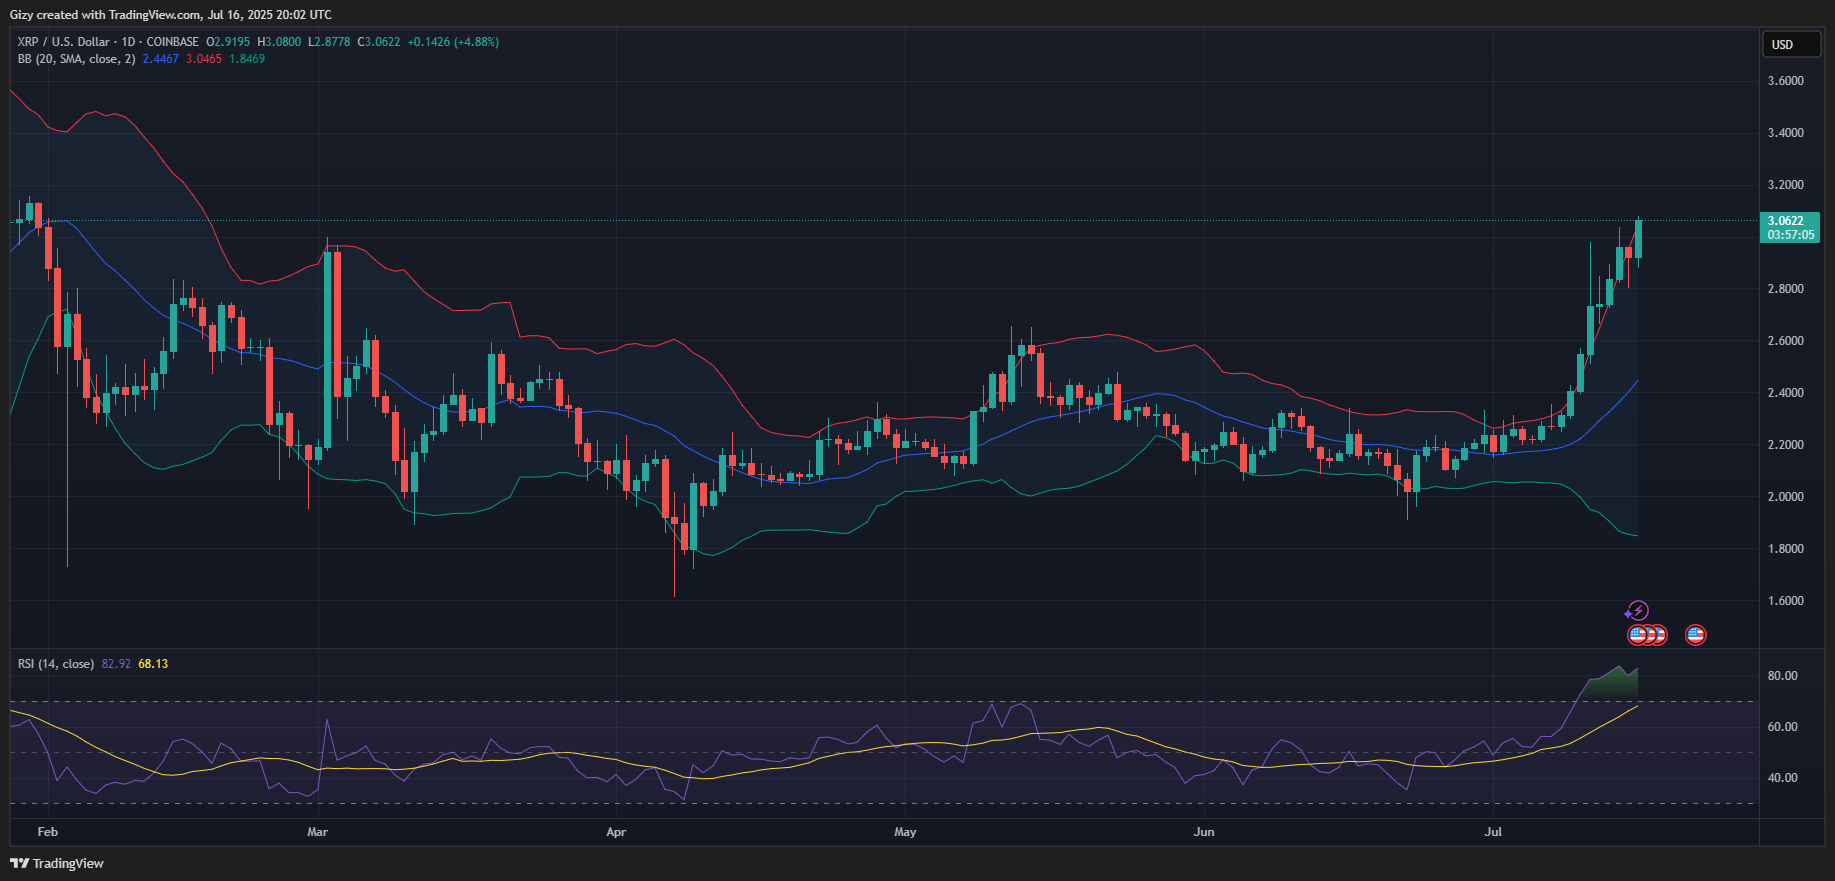Click the green BB lower value 1.8469
This screenshot has width=1835, height=881.
(247, 59)
